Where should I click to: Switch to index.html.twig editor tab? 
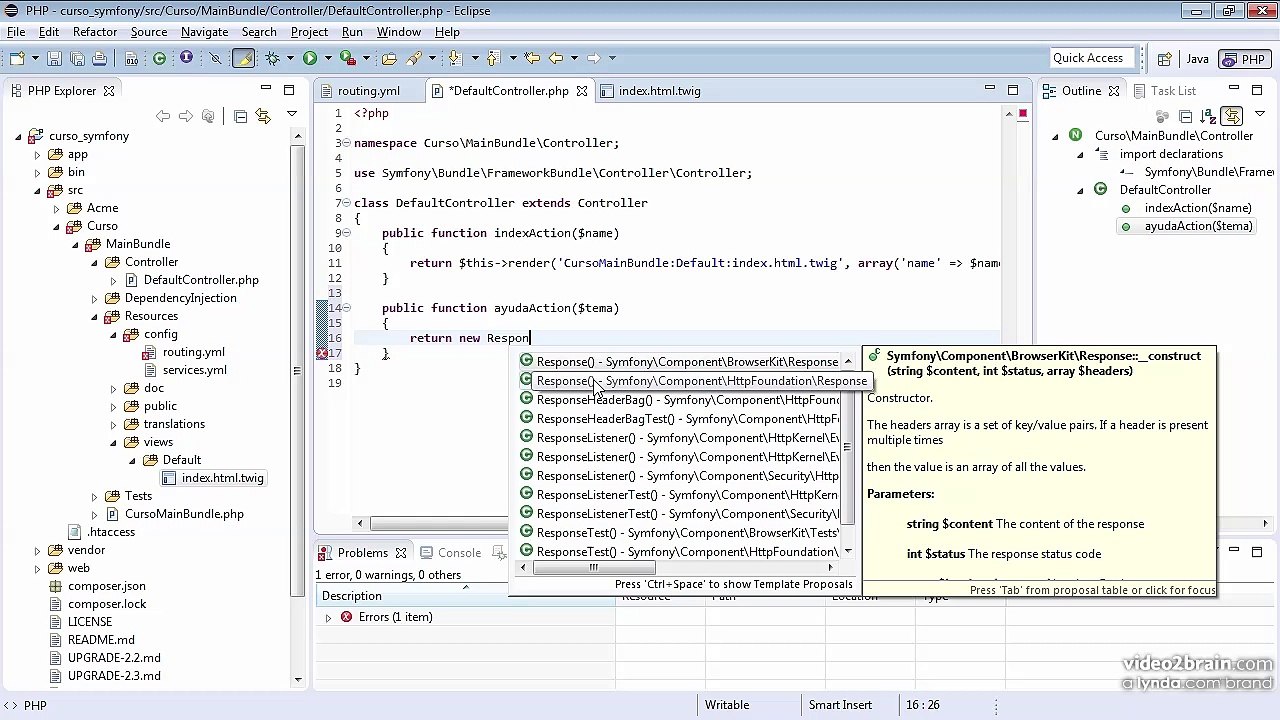[x=659, y=91]
